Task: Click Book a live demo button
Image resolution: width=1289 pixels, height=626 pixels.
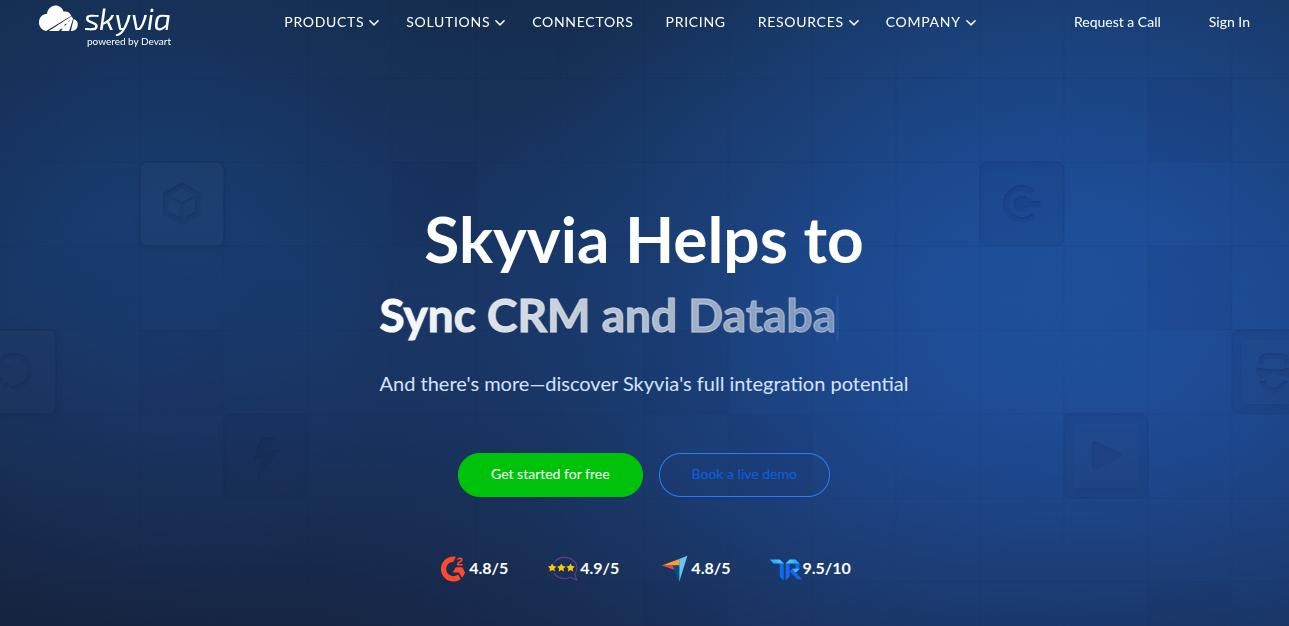Action: pos(744,474)
